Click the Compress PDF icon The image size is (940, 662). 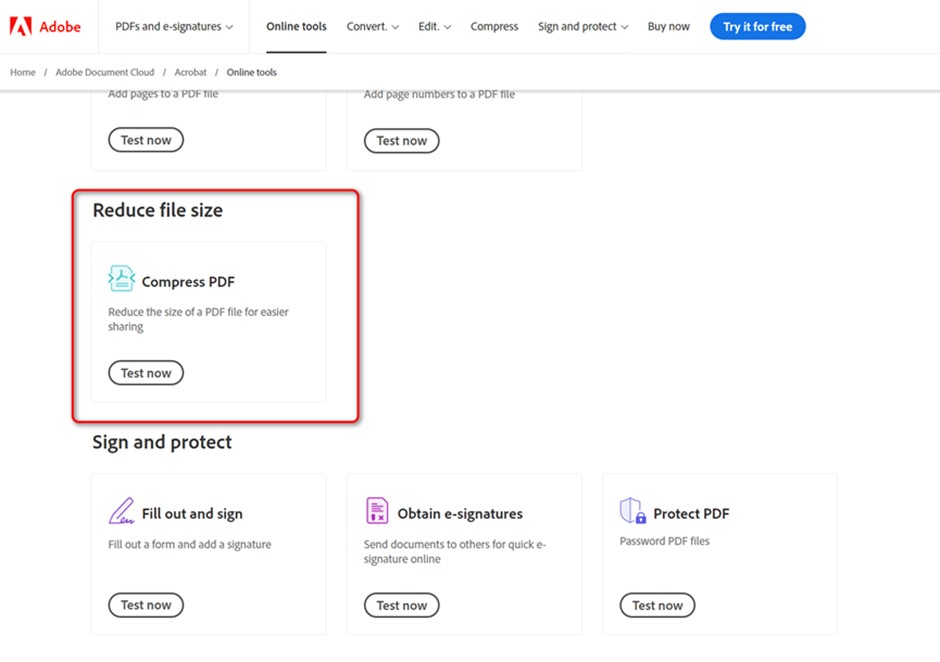click(121, 279)
